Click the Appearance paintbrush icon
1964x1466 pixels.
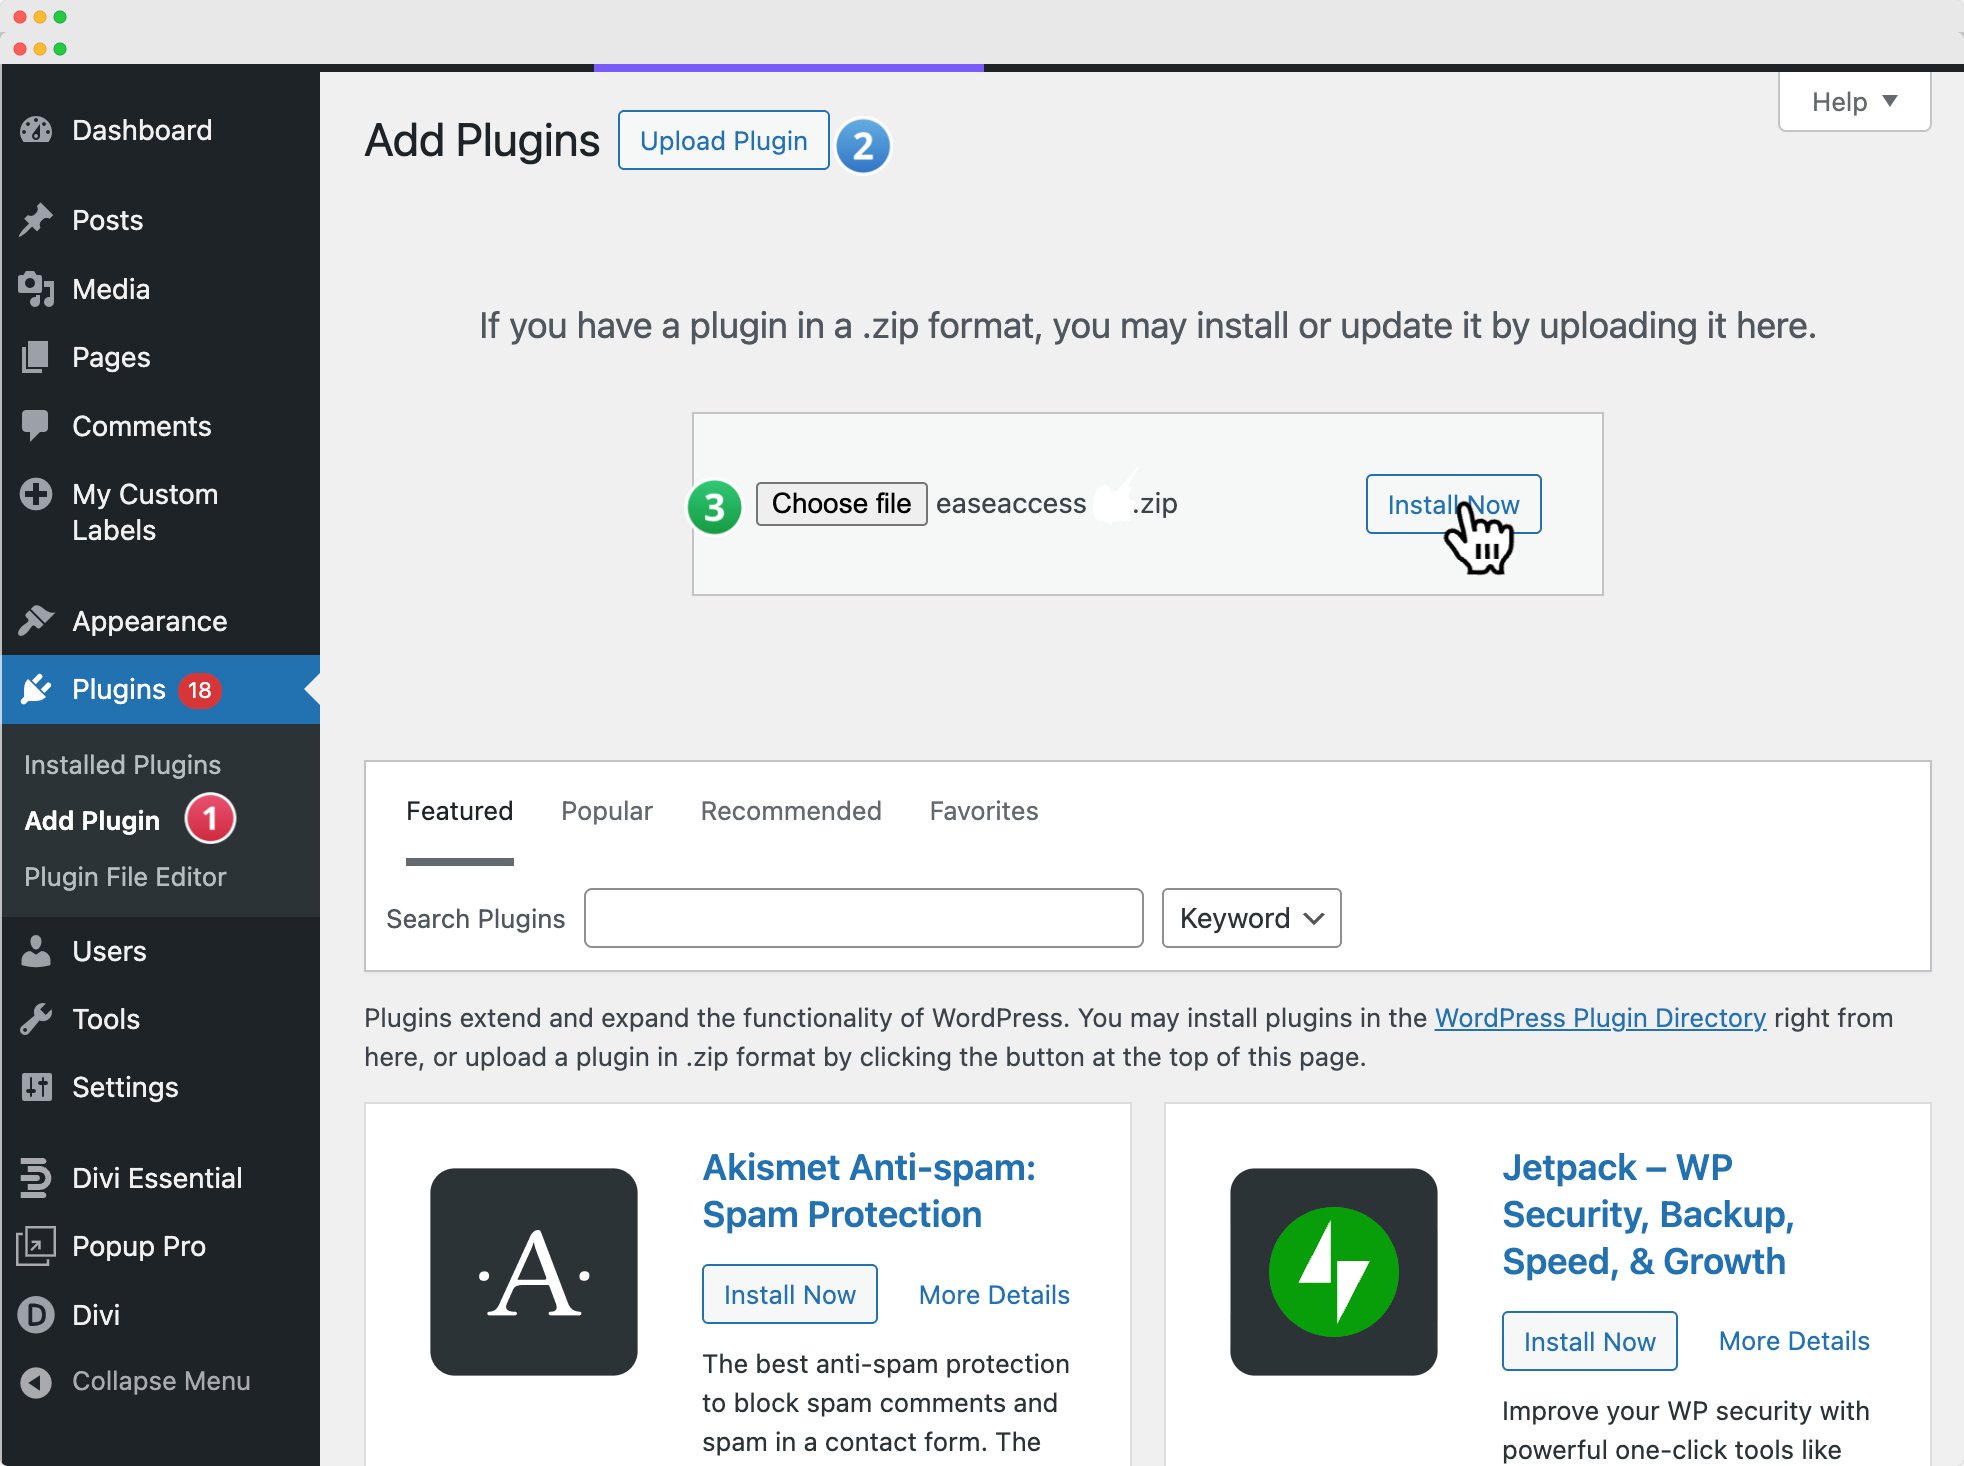point(36,621)
